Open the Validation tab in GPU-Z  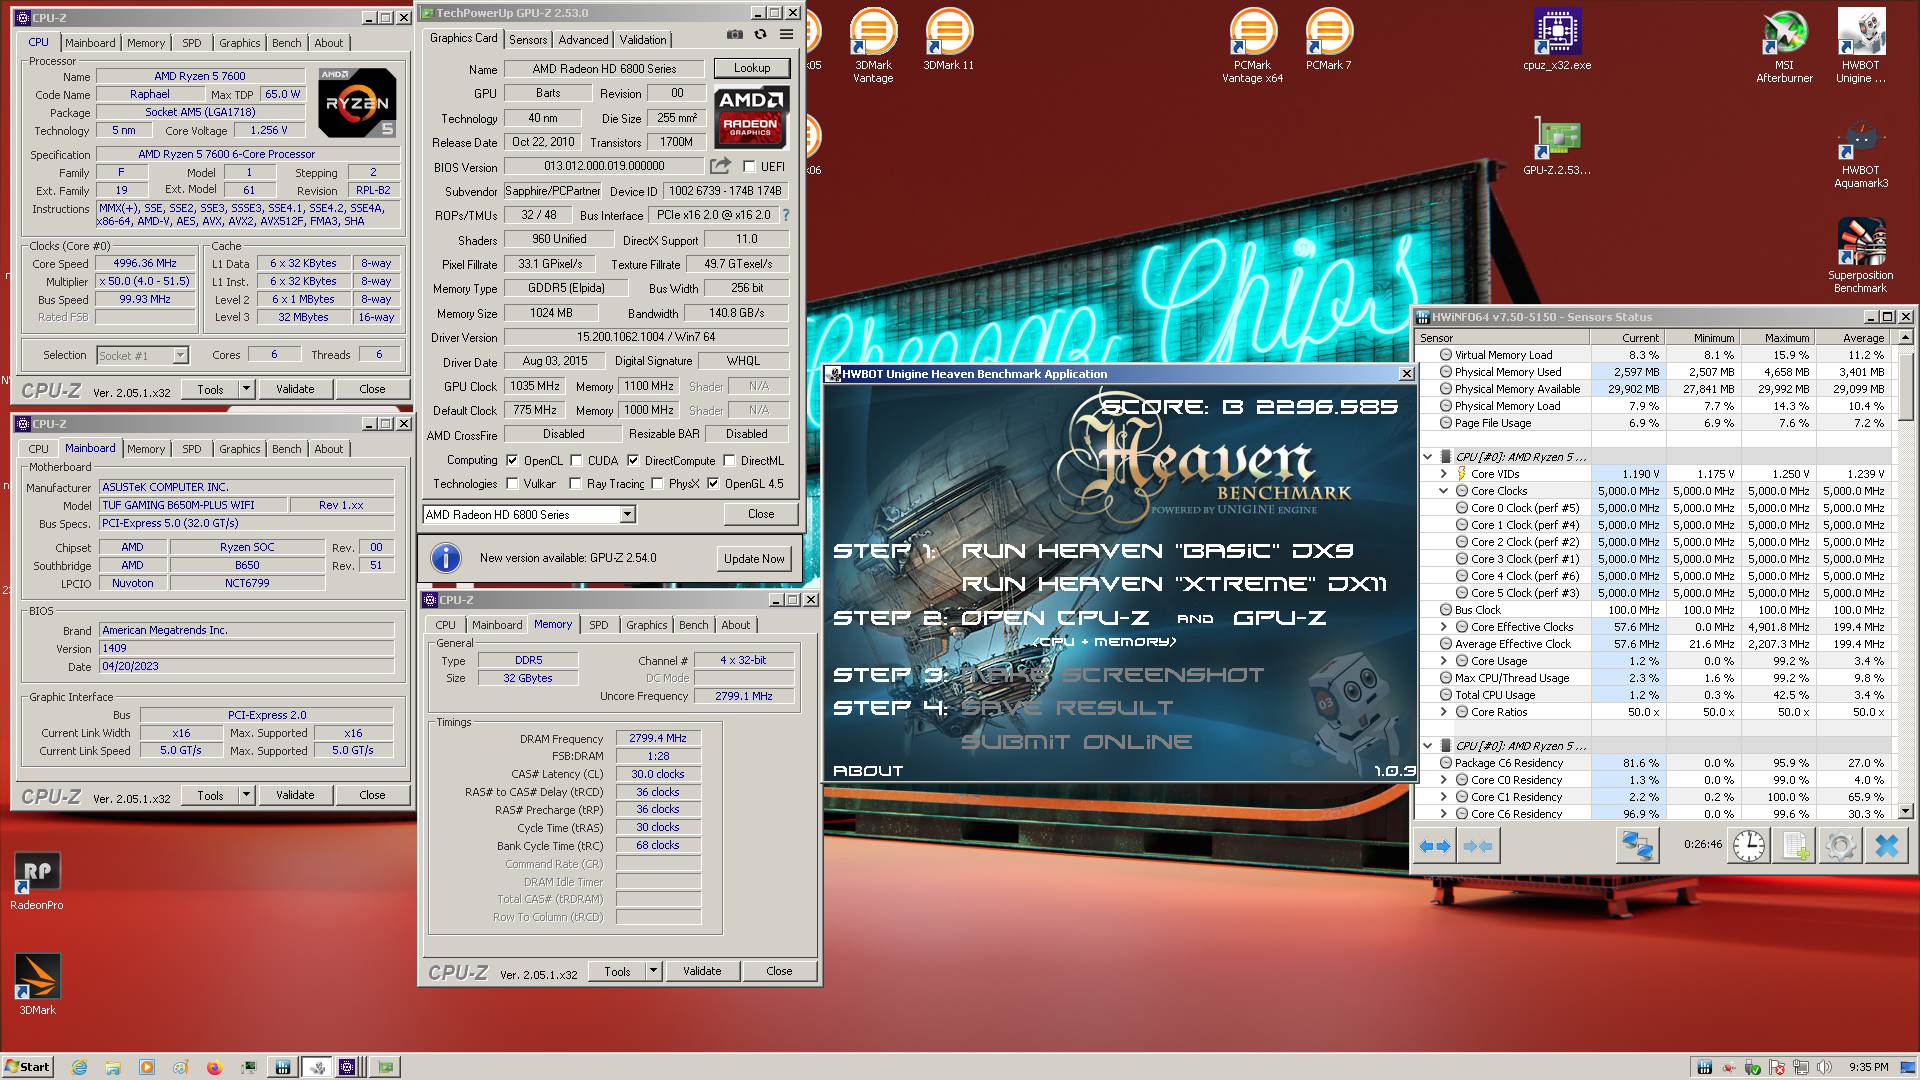tap(642, 40)
